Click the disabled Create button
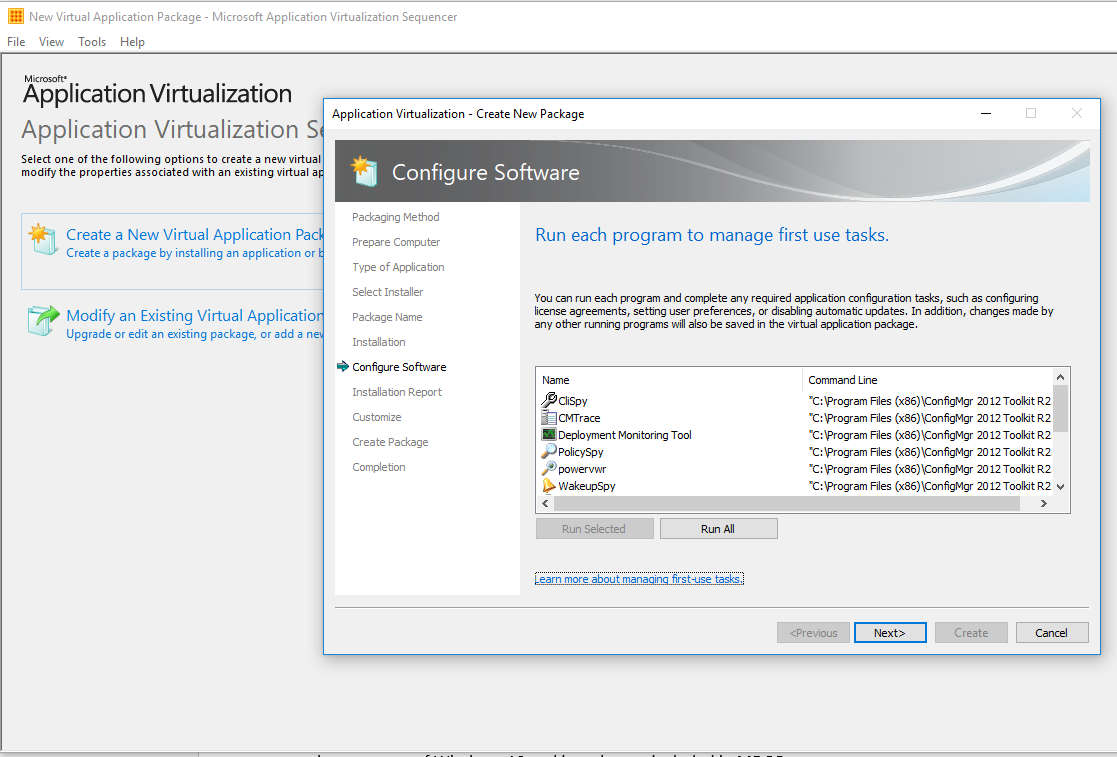 [x=971, y=632]
